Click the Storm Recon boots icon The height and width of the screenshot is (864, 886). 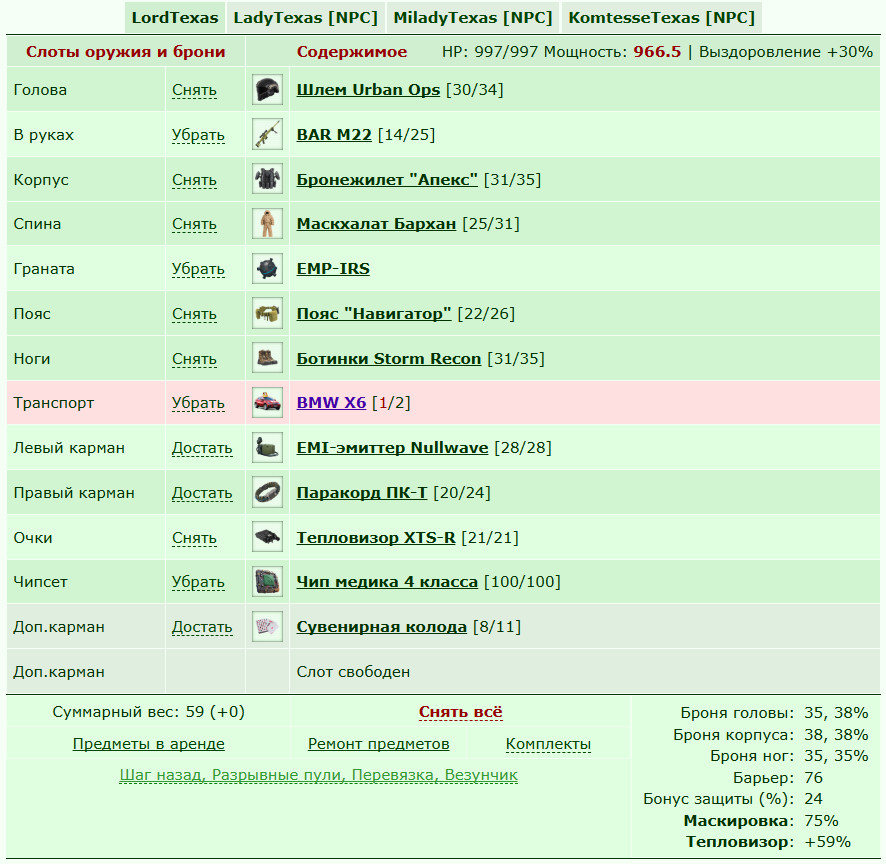point(267,359)
